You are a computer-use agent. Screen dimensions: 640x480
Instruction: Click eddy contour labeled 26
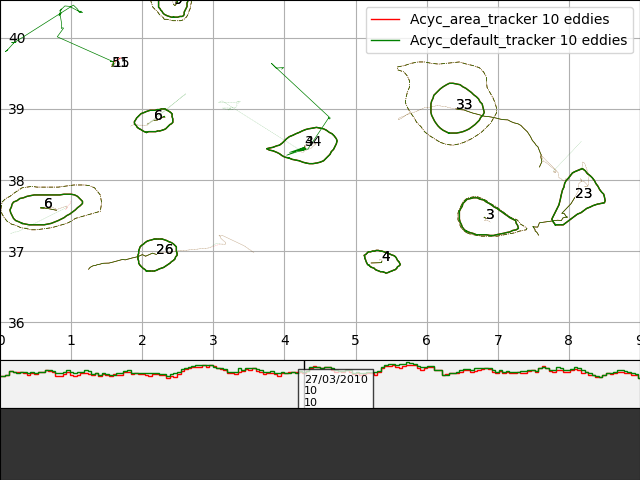158,255
